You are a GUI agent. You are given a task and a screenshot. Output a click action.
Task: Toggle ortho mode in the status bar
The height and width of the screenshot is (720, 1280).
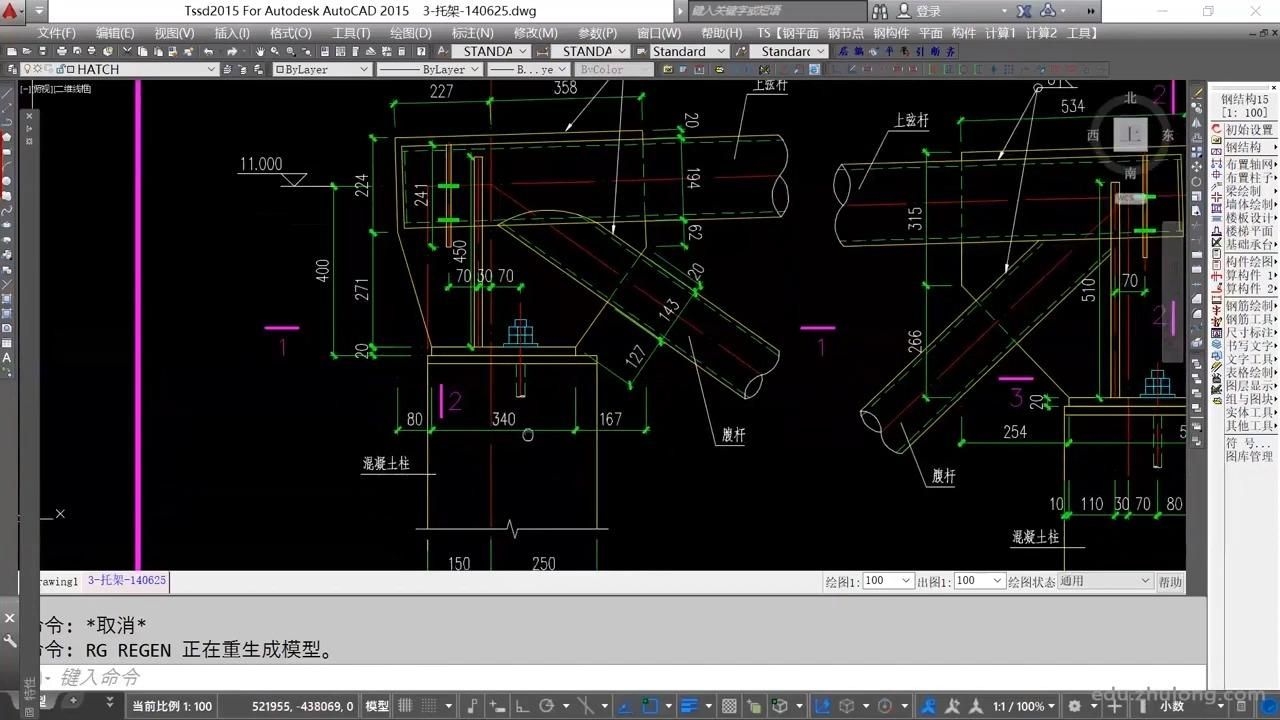[x=521, y=705]
